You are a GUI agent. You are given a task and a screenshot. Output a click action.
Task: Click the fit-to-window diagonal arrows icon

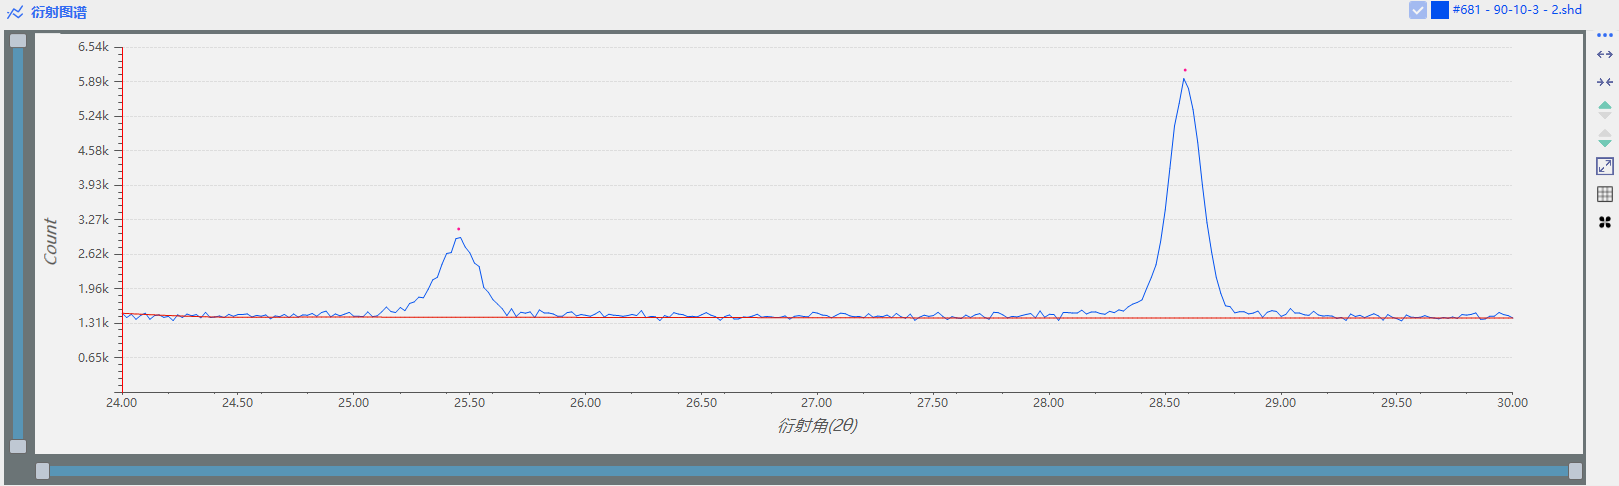point(1604,166)
